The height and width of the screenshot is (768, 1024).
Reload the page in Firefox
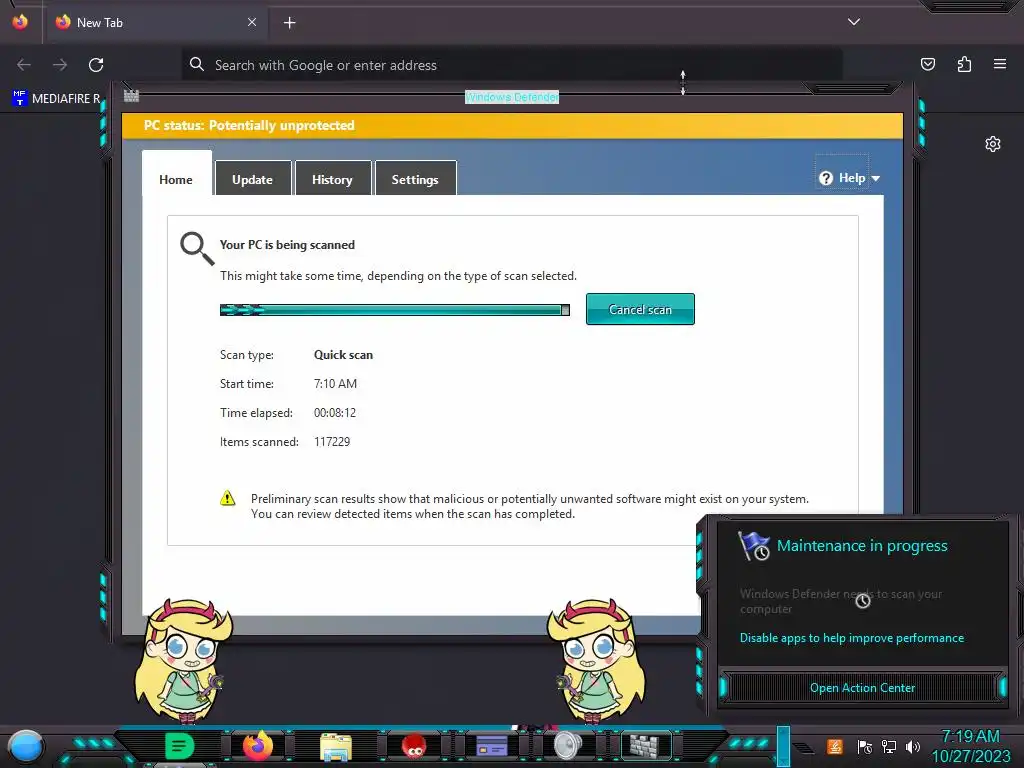(x=96, y=65)
